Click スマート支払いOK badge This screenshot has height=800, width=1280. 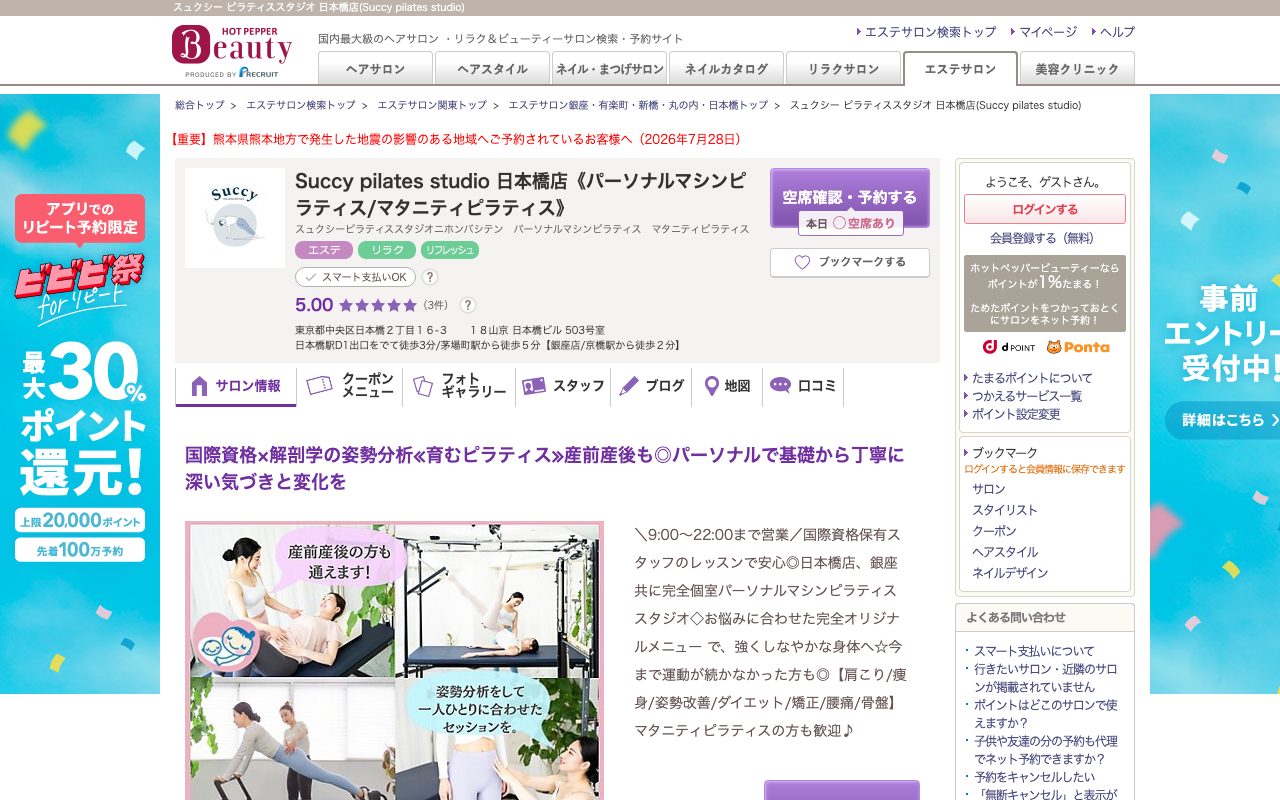(x=355, y=277)
